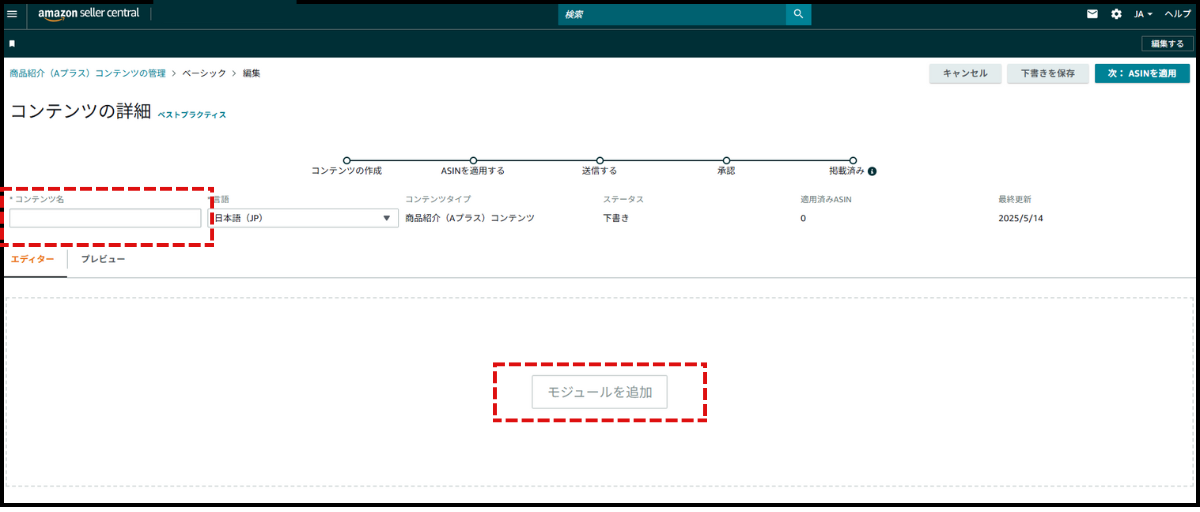The height and width of the screenshot is (512, 1200).
Task: Click the 次：ASINを適用 button
Action: 1142,73
